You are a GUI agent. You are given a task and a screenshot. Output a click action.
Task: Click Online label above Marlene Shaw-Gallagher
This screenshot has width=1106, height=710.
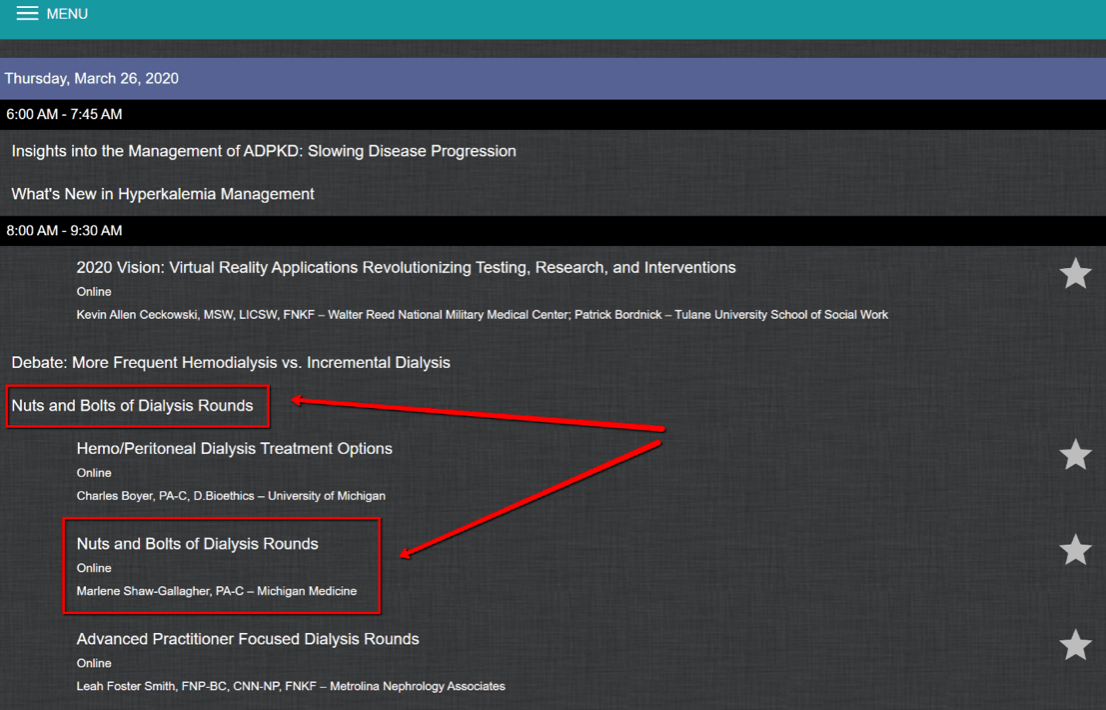[x=94, y=568]
